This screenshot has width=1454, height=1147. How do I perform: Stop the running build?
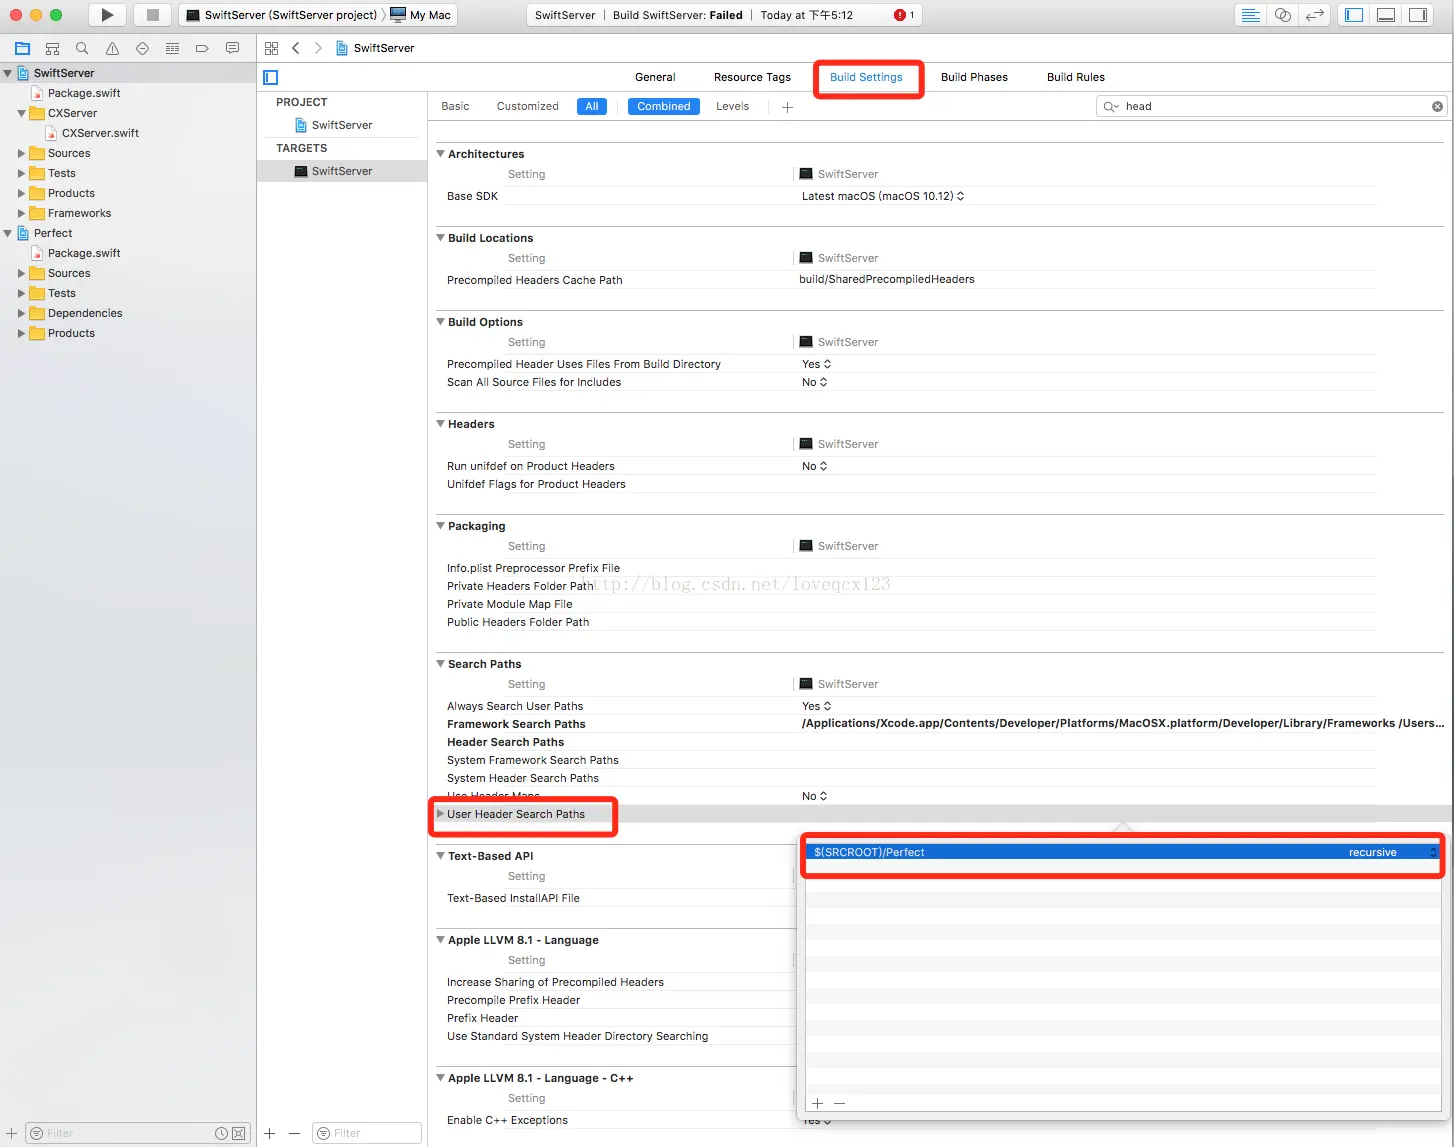[153, 15]
